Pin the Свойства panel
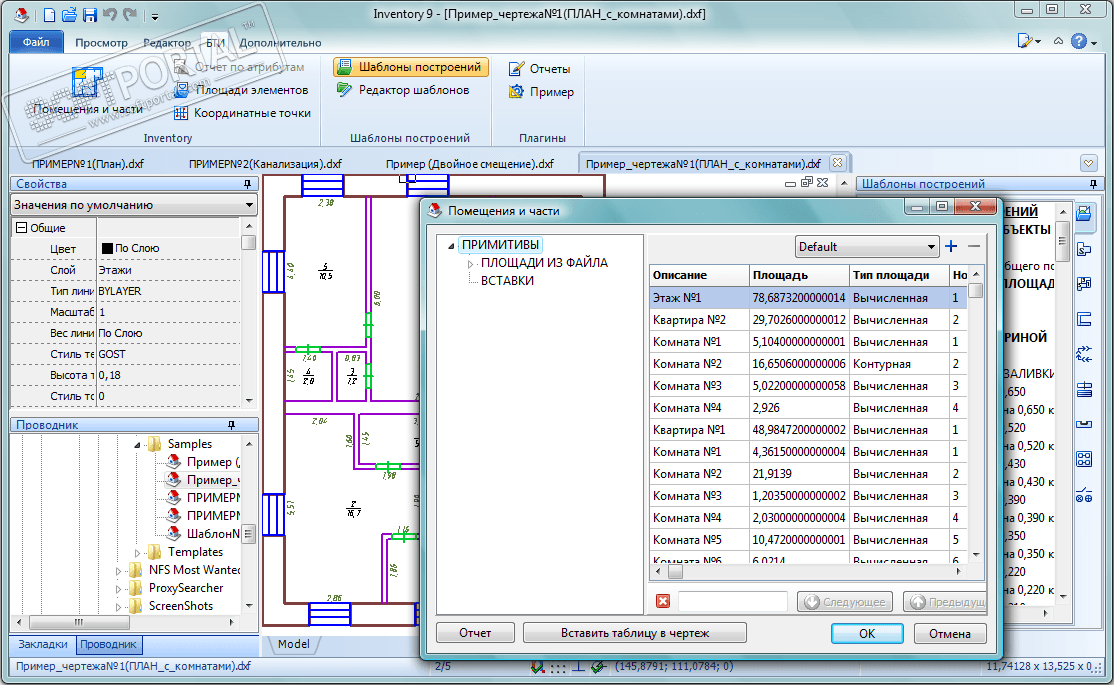The height and width of the screenshot is (685, 1114). click(247, 185)
